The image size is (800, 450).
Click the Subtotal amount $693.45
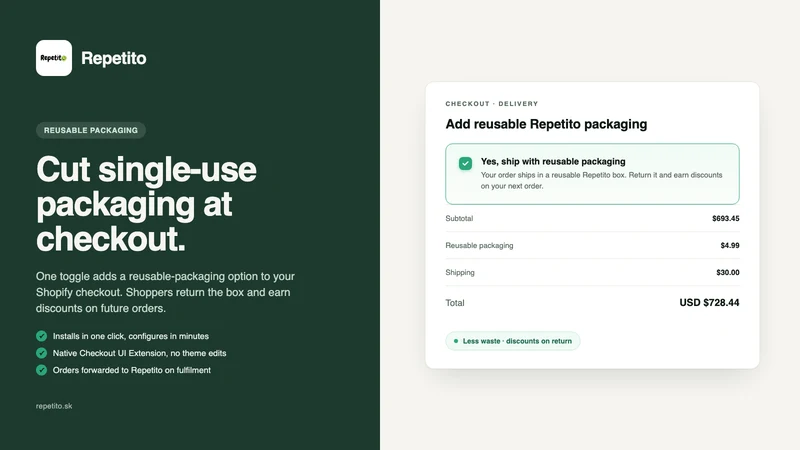726,218
